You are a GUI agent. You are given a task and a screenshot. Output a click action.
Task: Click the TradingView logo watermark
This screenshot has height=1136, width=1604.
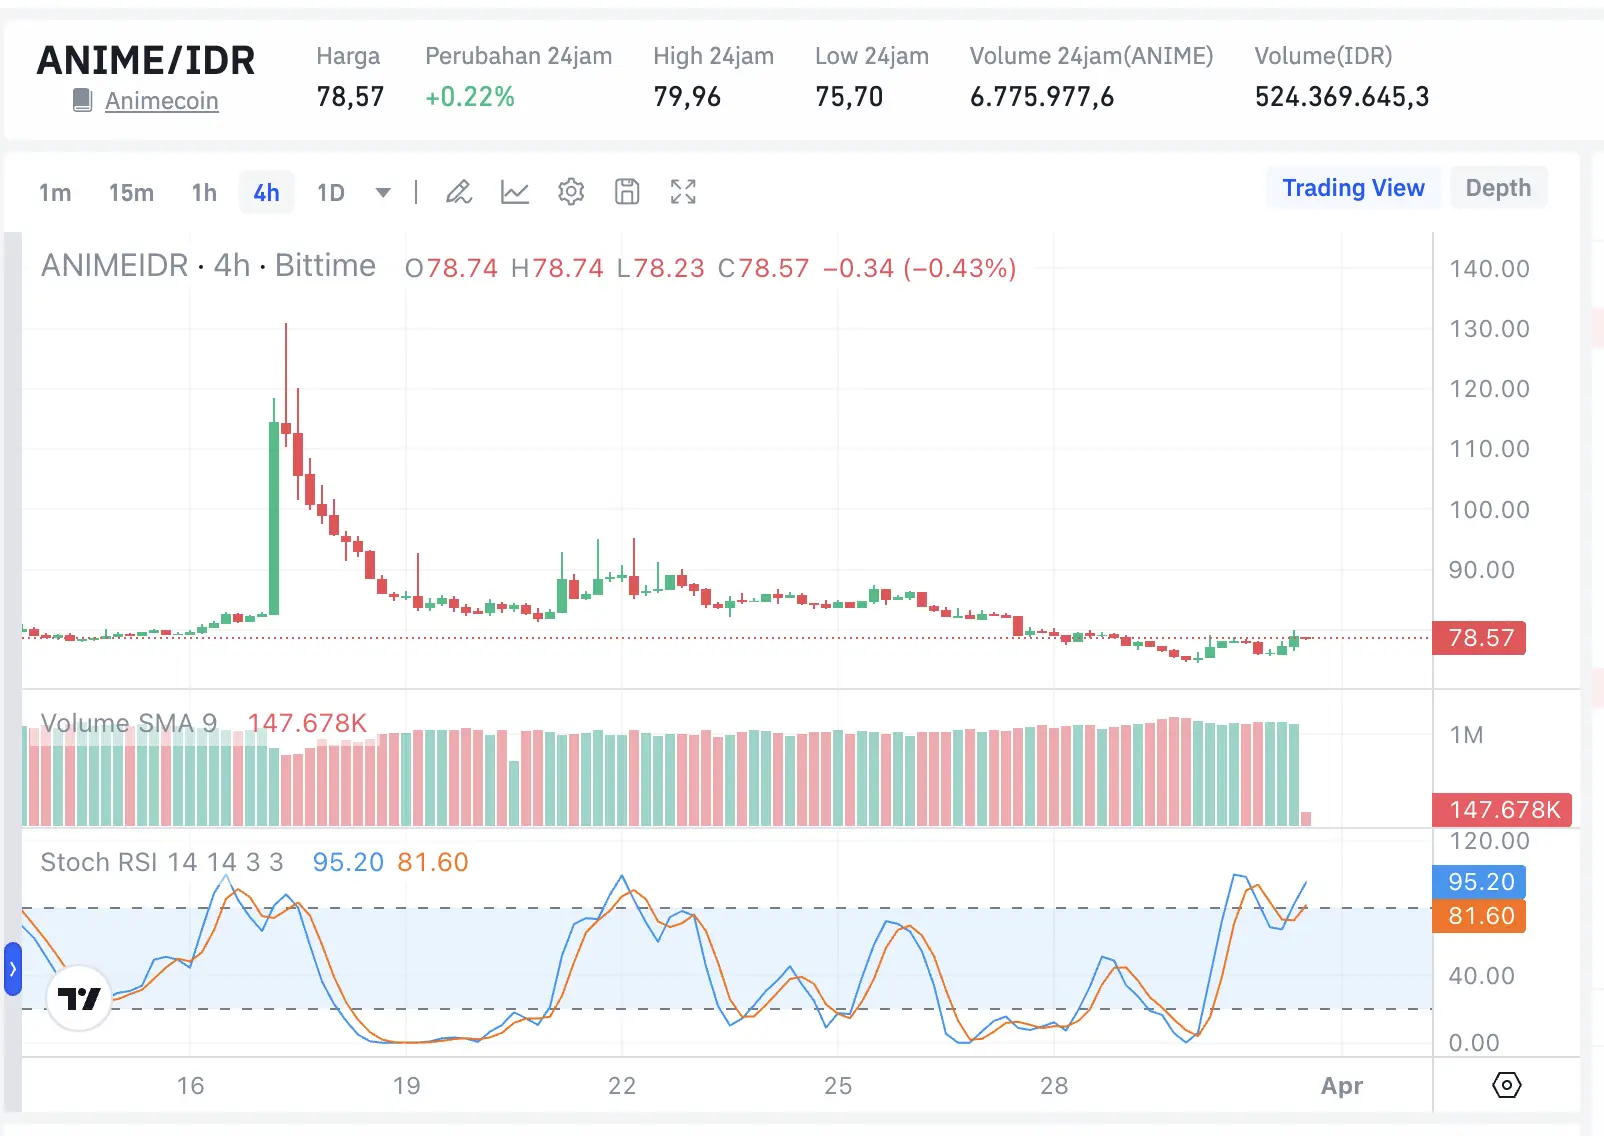pos(79,997)
